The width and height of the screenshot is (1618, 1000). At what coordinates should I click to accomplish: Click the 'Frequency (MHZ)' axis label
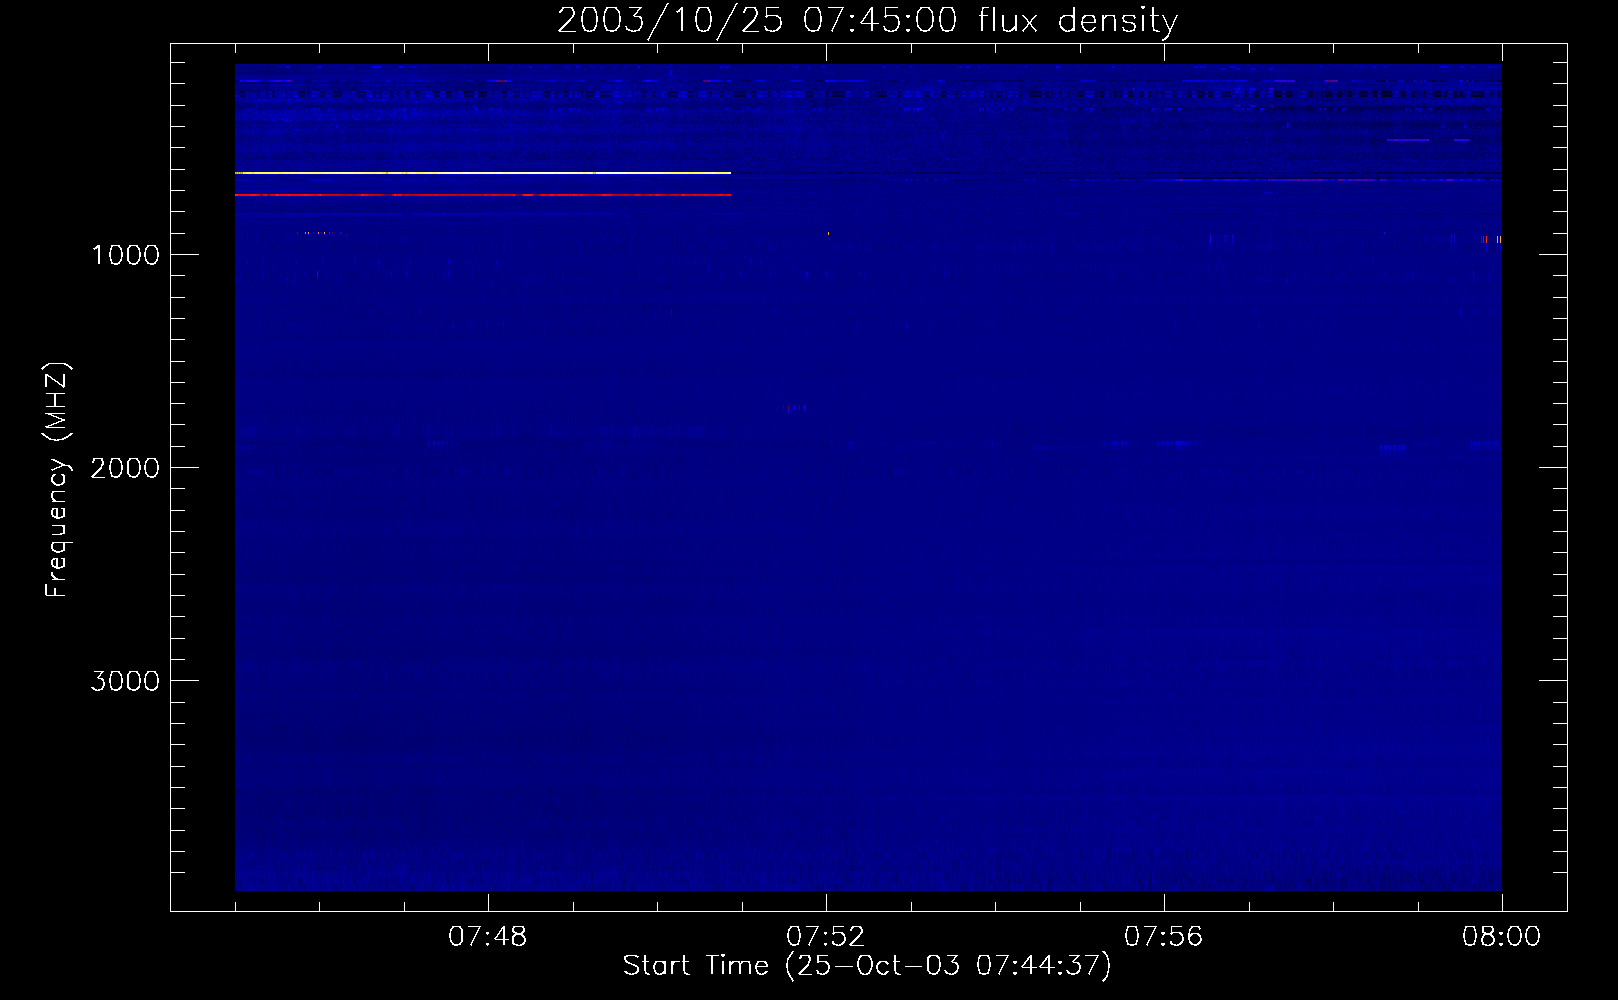pyautogui.click(x=57, y=479)
